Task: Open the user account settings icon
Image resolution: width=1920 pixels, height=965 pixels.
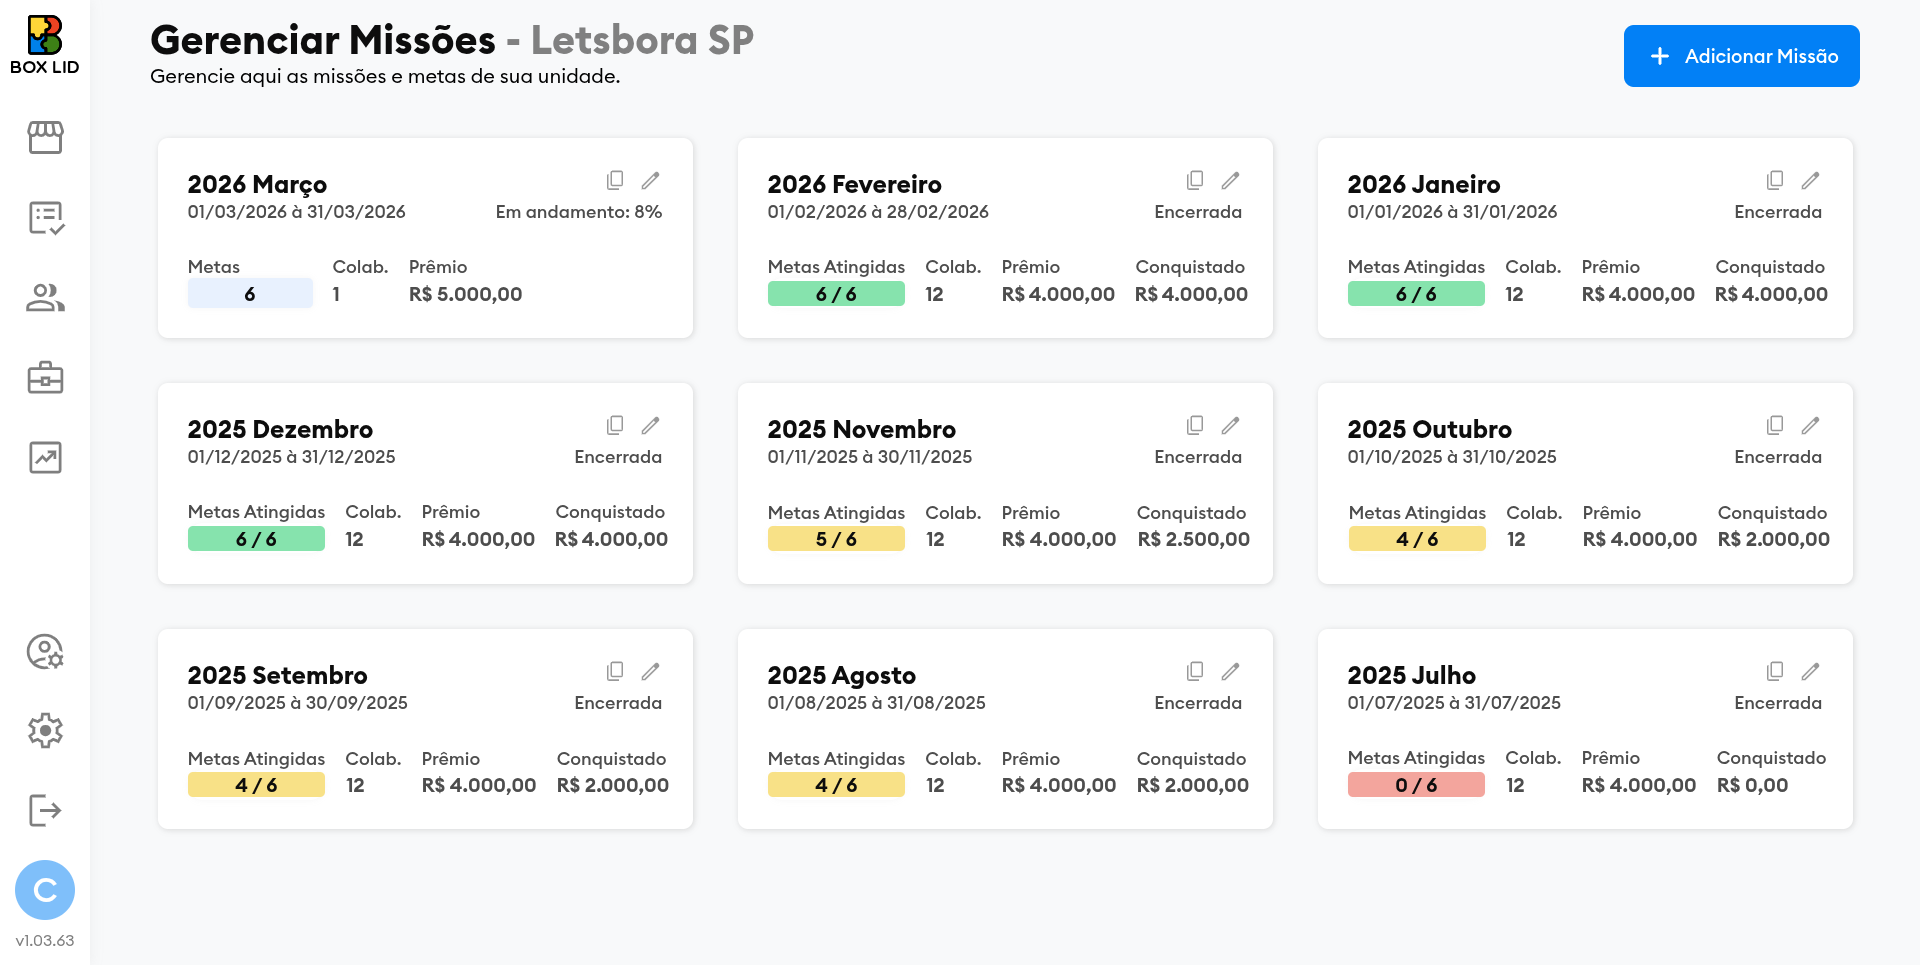Action: tap(45, 652)
